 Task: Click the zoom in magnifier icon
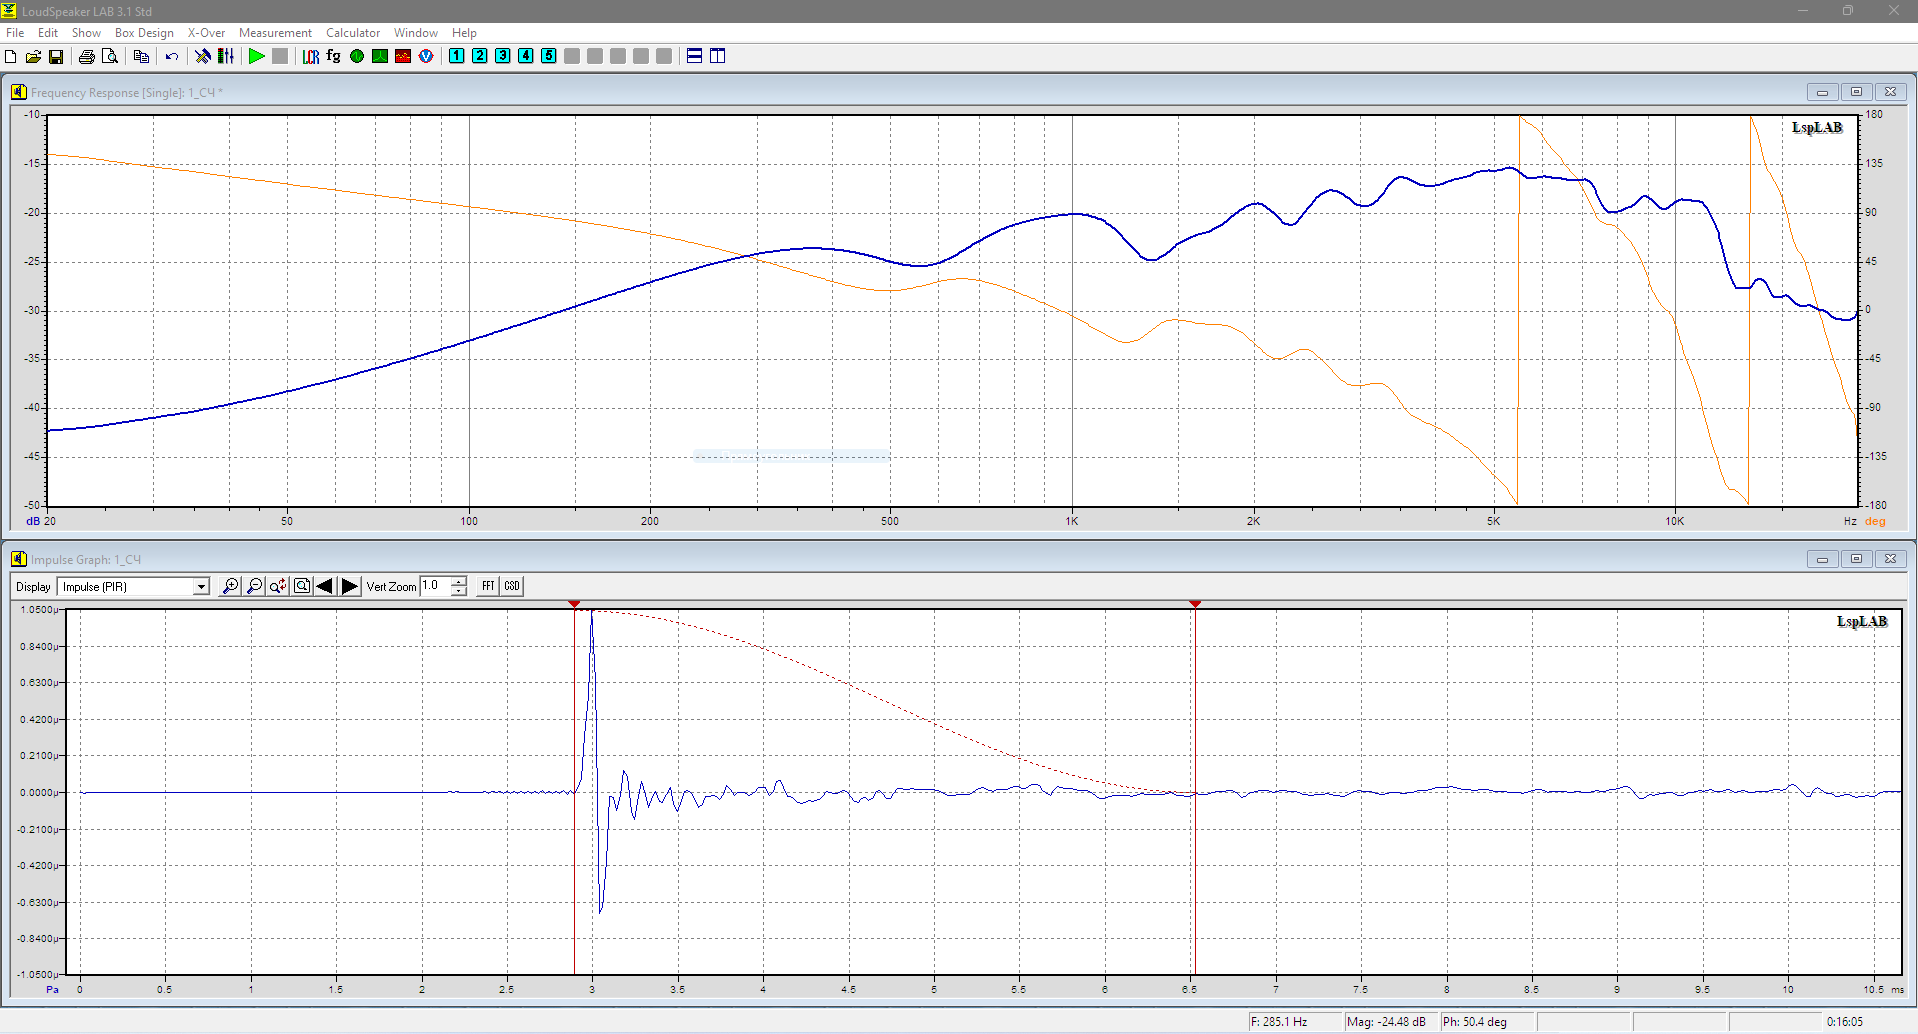click(x=230, y=586)
